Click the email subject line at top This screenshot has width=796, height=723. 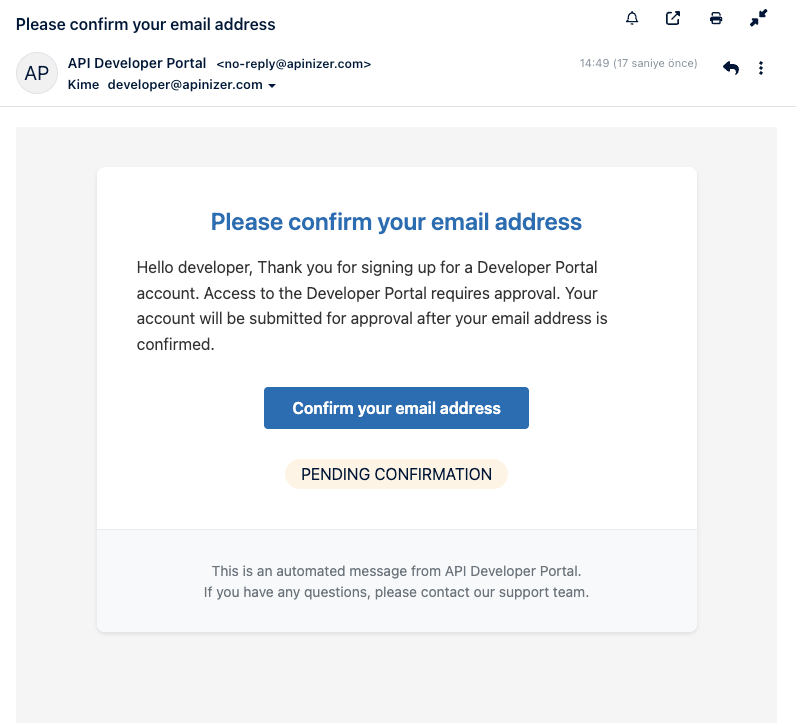(x=146, y=24)
